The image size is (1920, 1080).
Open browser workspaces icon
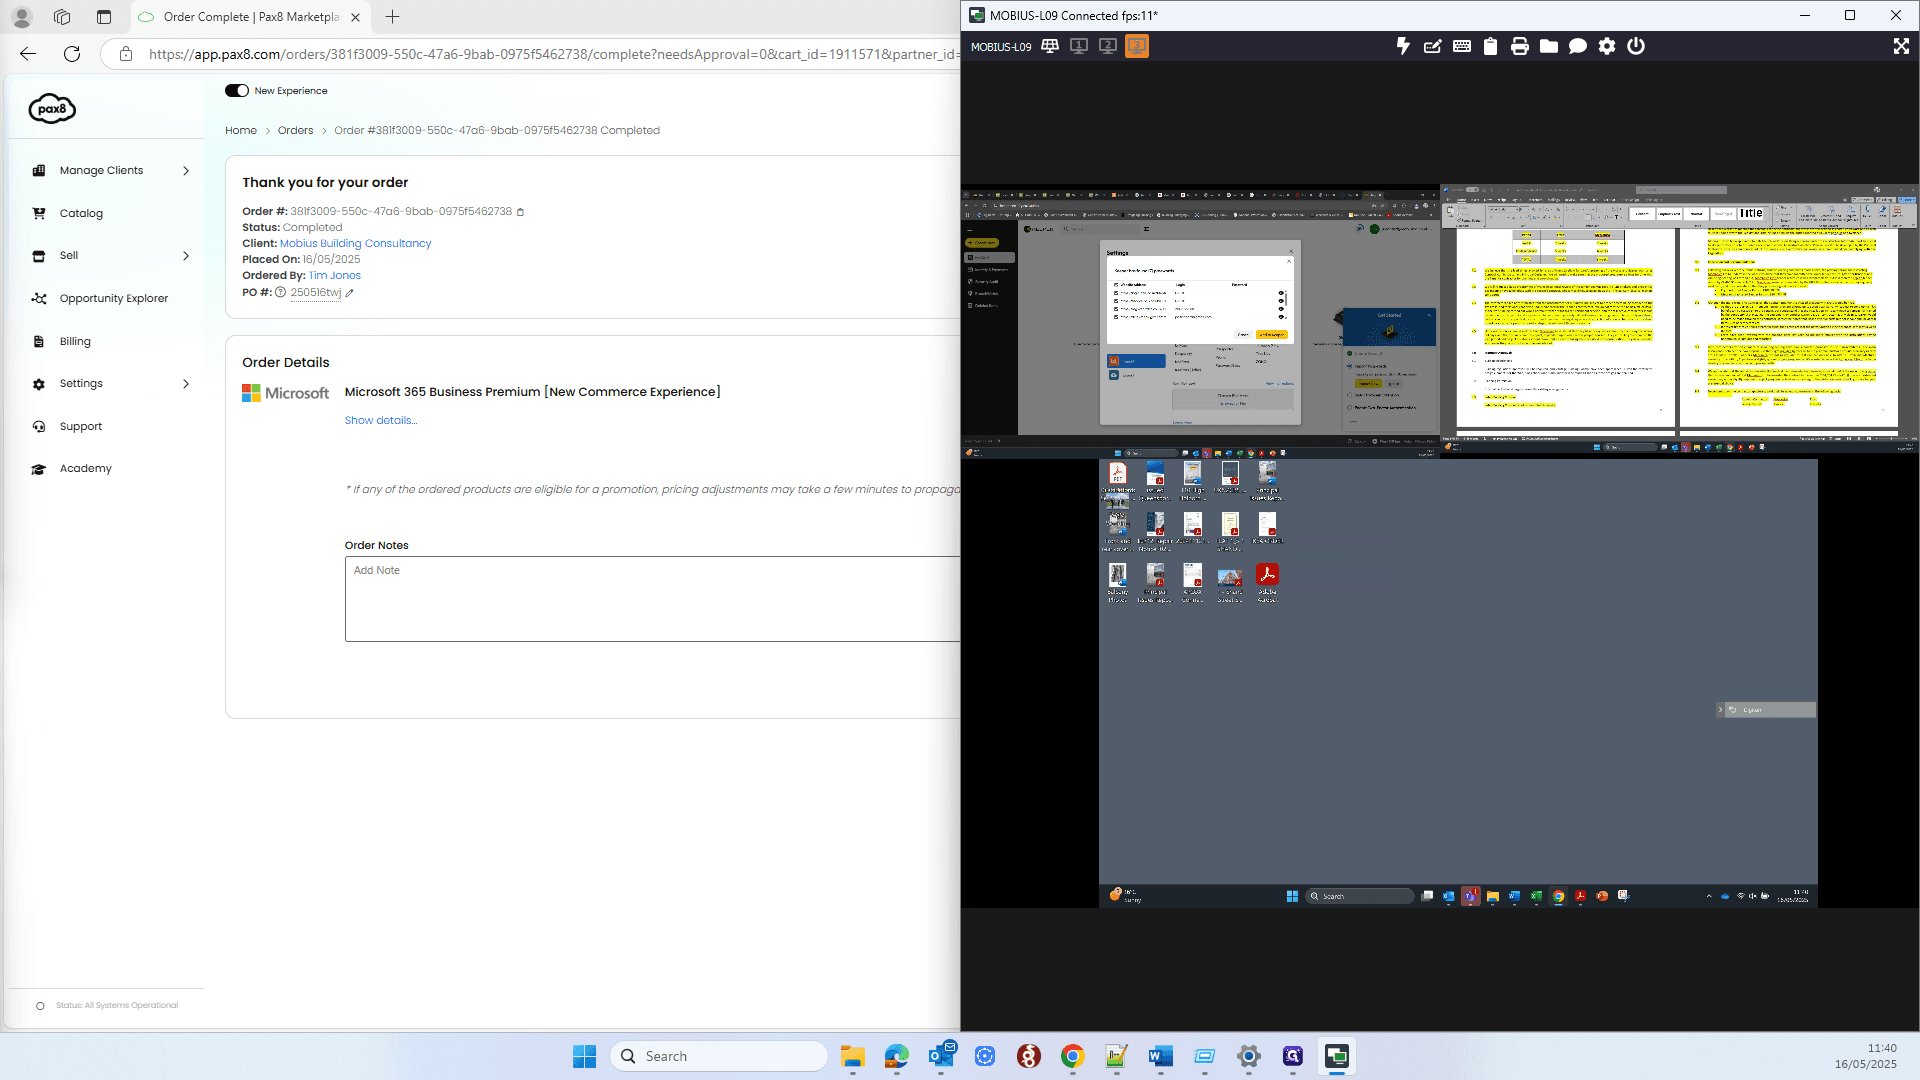click(x=62, y=17)
